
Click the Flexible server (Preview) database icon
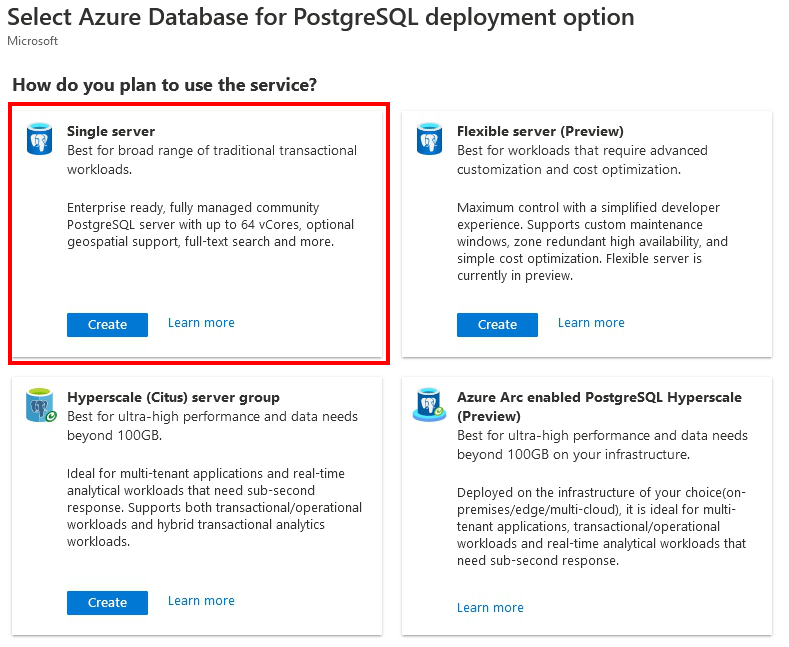(429, 140)
